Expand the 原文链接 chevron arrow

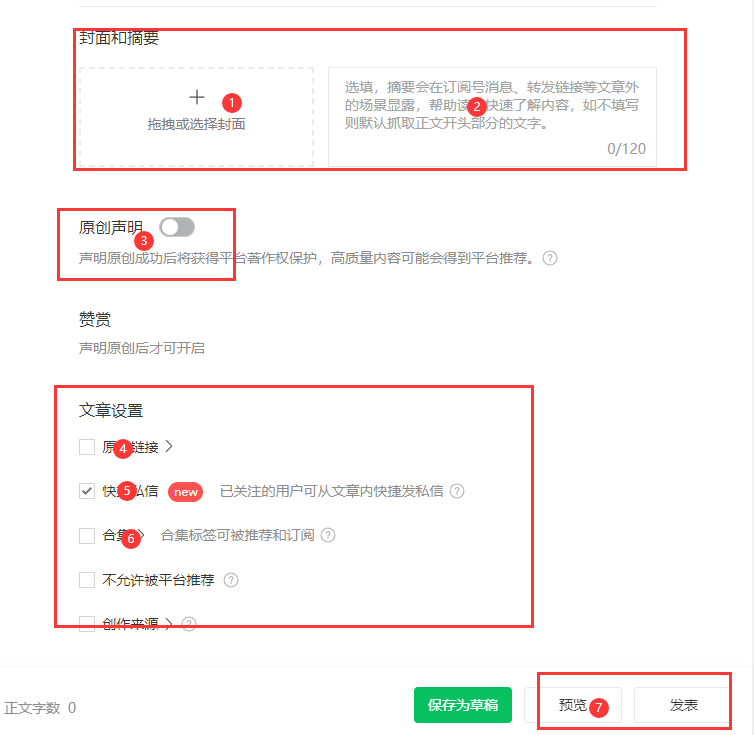(169, 446)
